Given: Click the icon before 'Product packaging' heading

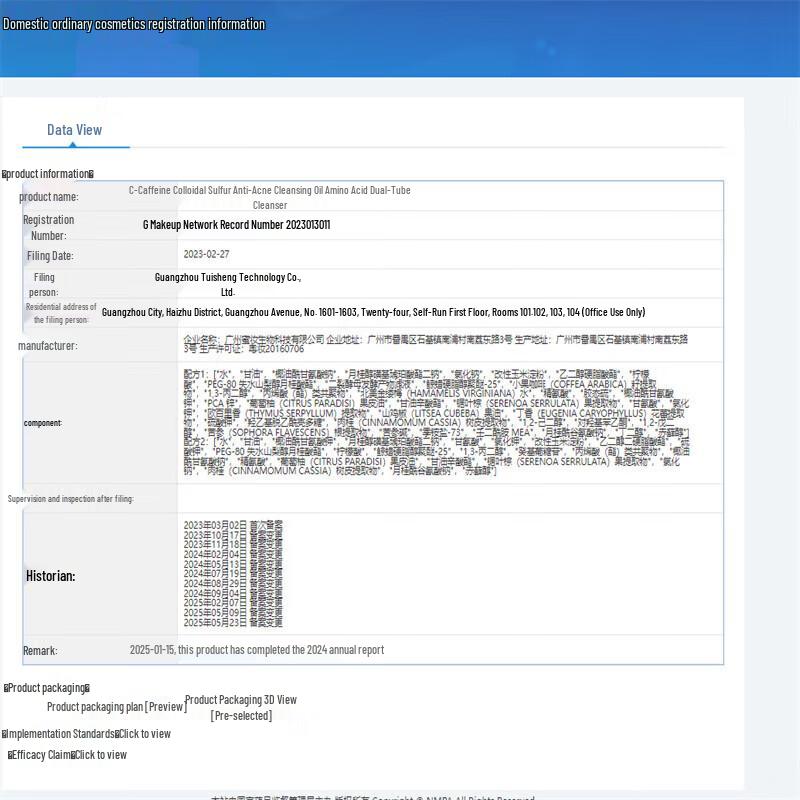Looking at the screenshot, I should [x=6, y=688].
